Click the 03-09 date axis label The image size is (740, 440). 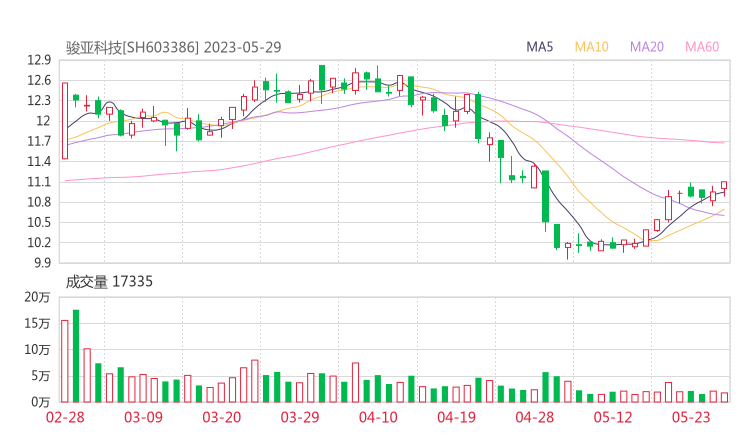pos(143,417)
